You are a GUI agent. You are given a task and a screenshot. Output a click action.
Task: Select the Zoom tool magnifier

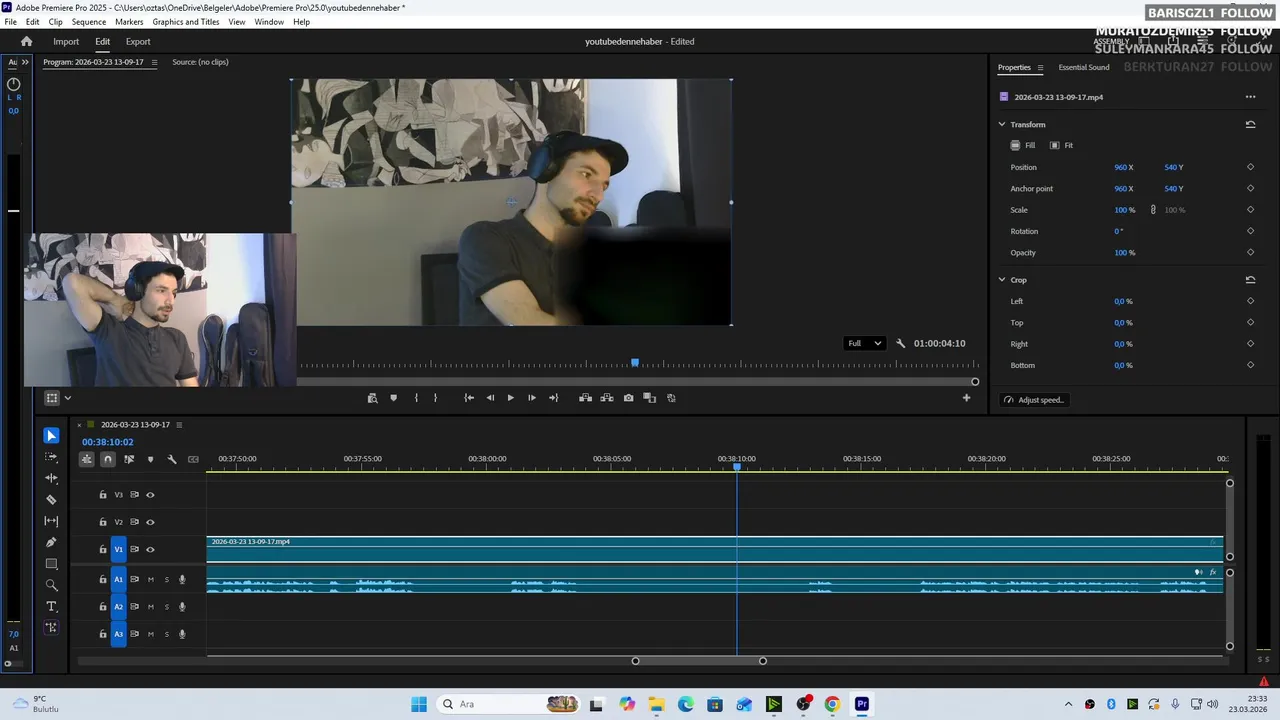[51, 585]
